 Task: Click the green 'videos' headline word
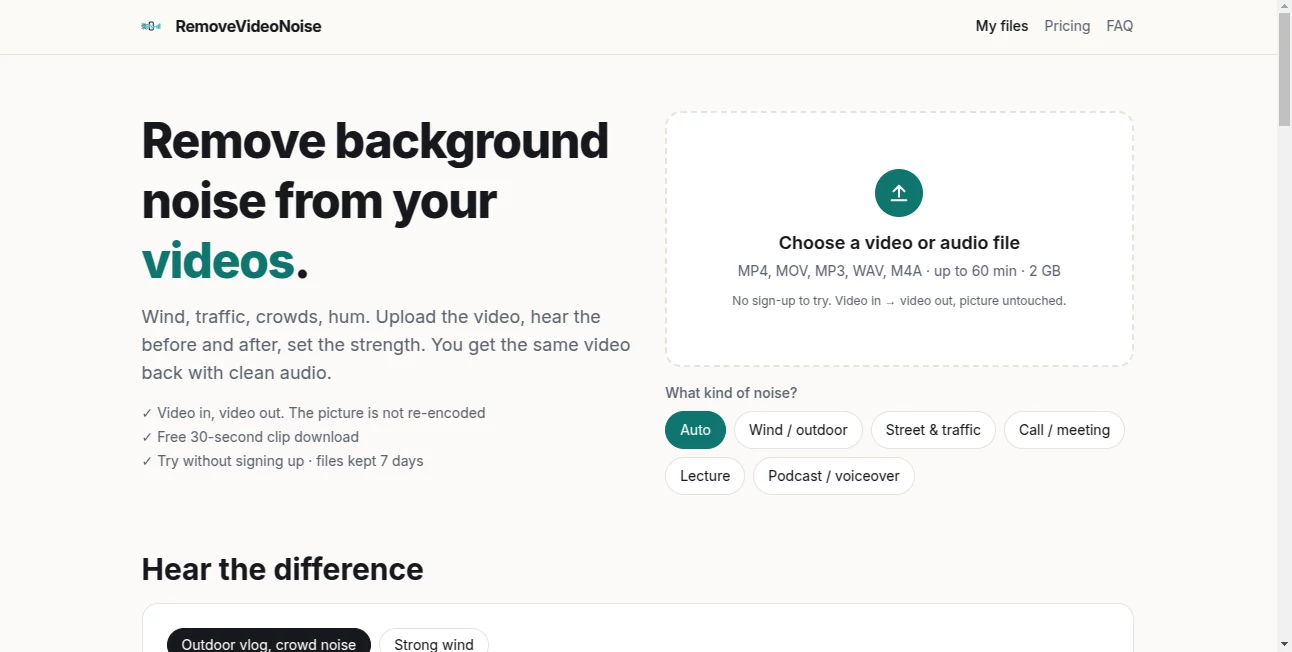coord(218,260)
